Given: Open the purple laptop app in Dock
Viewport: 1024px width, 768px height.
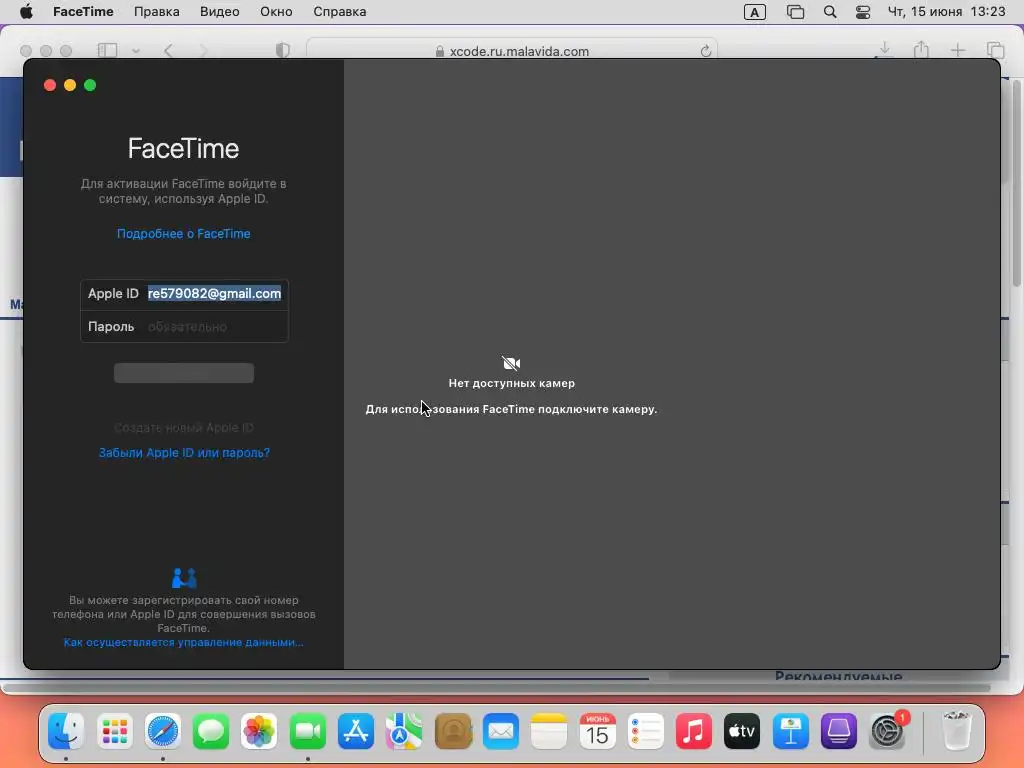Looking at the screenshot, I should [x=839, y=731].
